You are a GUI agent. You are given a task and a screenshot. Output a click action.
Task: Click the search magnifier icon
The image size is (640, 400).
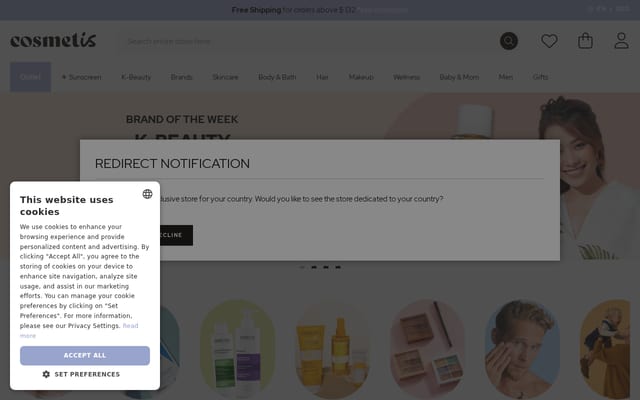click(x=509, y=41)
